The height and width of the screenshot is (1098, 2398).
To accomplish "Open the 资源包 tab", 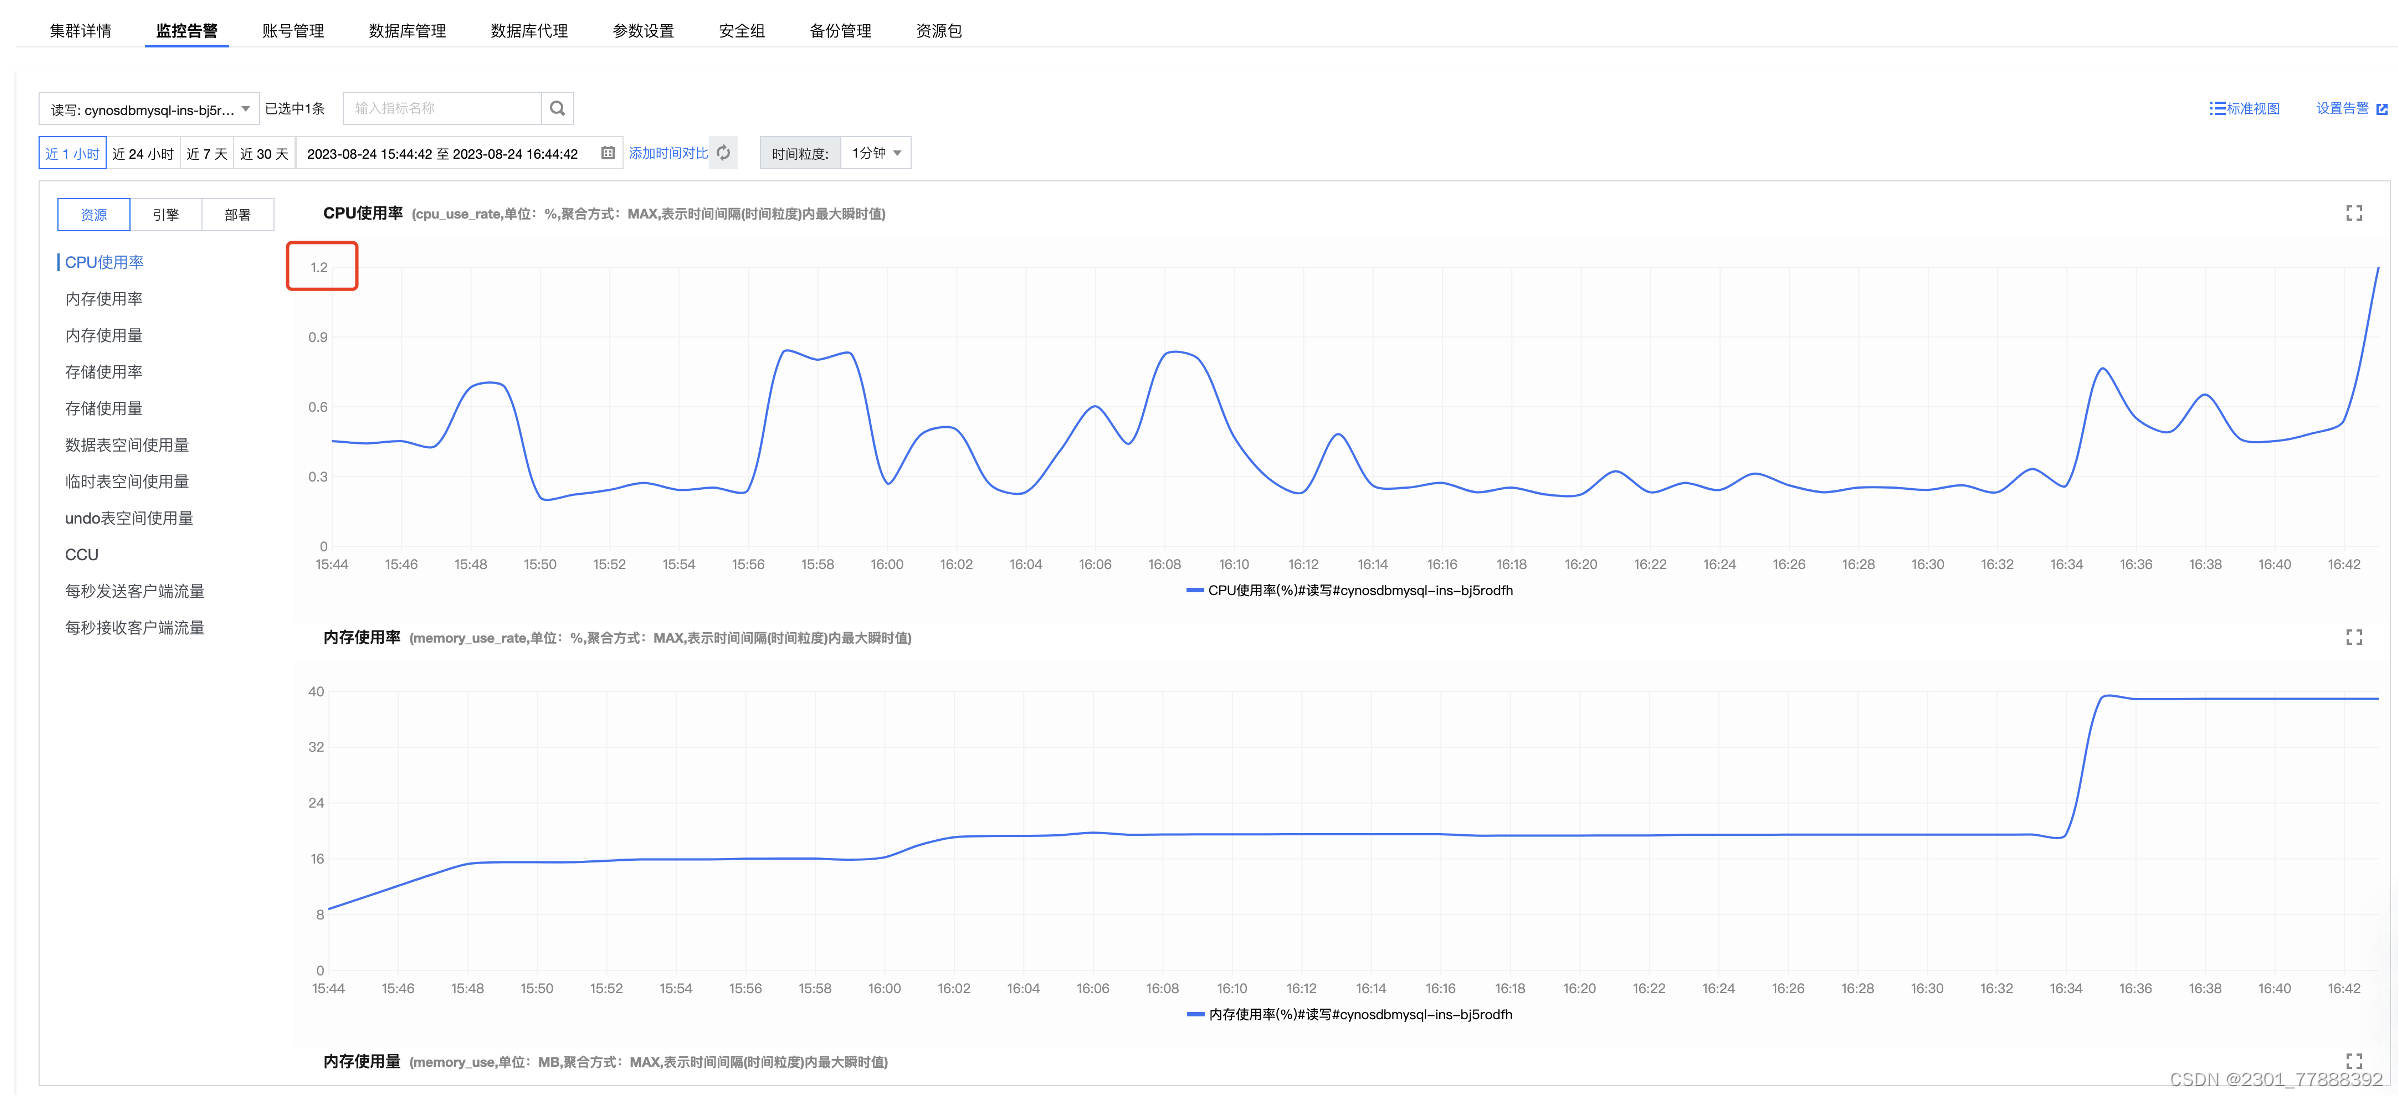I will tap(938, 31).
